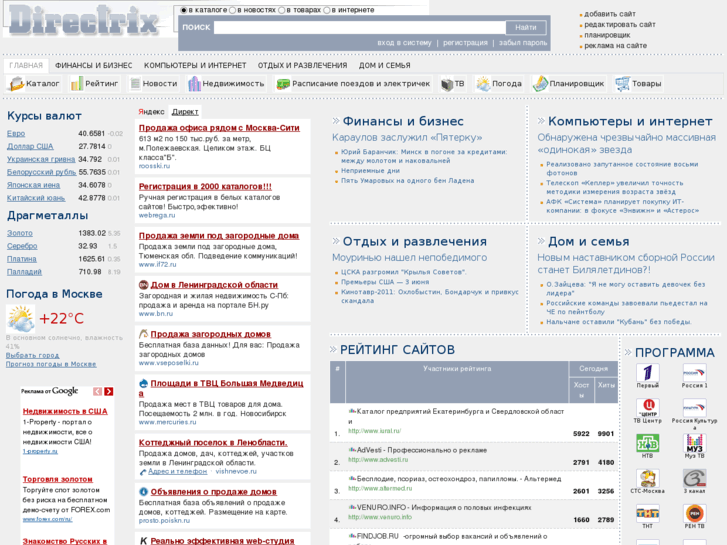Click the 'Выбрать город' link

coord(32,355)
